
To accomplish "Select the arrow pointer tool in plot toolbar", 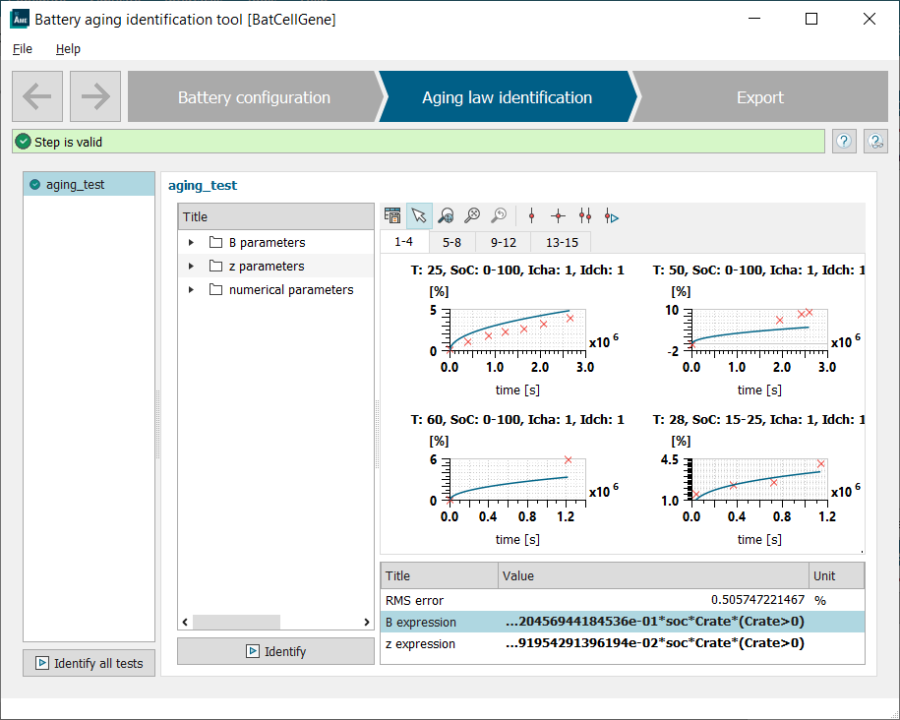I will coord(420,214).
